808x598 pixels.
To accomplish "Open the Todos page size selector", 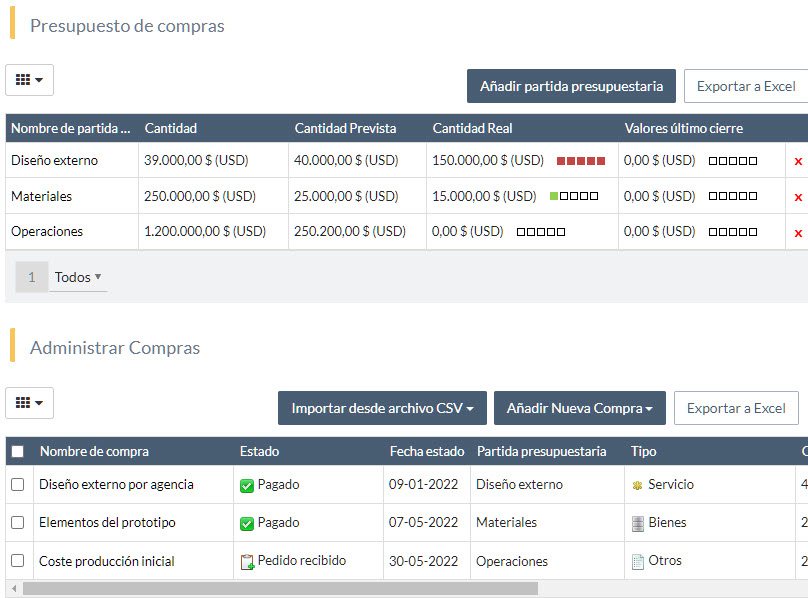I will tap(78, 277).
